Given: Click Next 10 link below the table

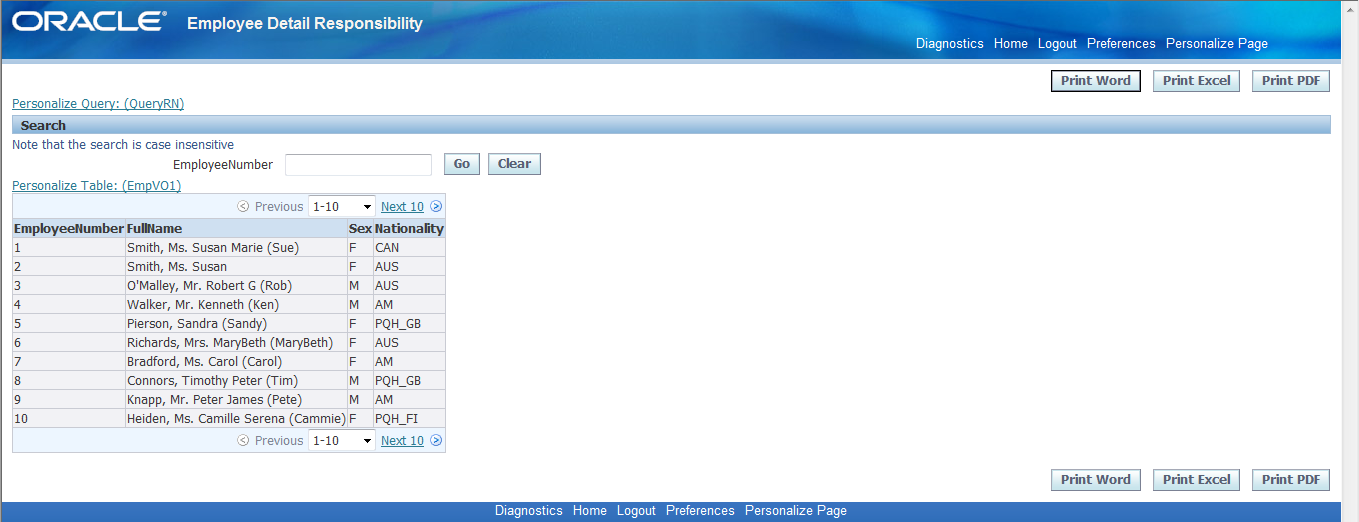Looking at the screenshot, I should tap(402, 441).
